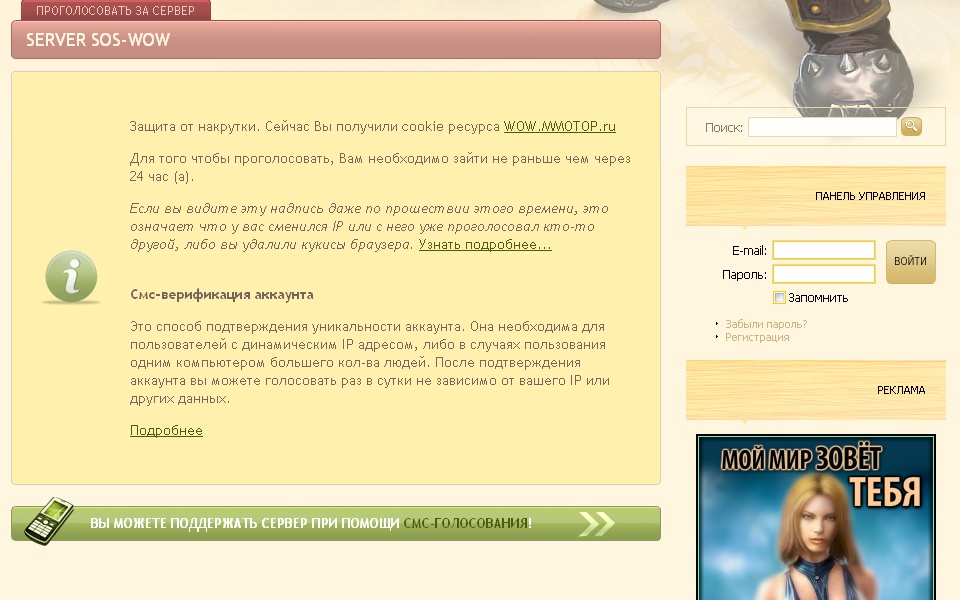960x600 pixels.
Task: Open the Забыли пароль? link
Action: pos(766,324)
